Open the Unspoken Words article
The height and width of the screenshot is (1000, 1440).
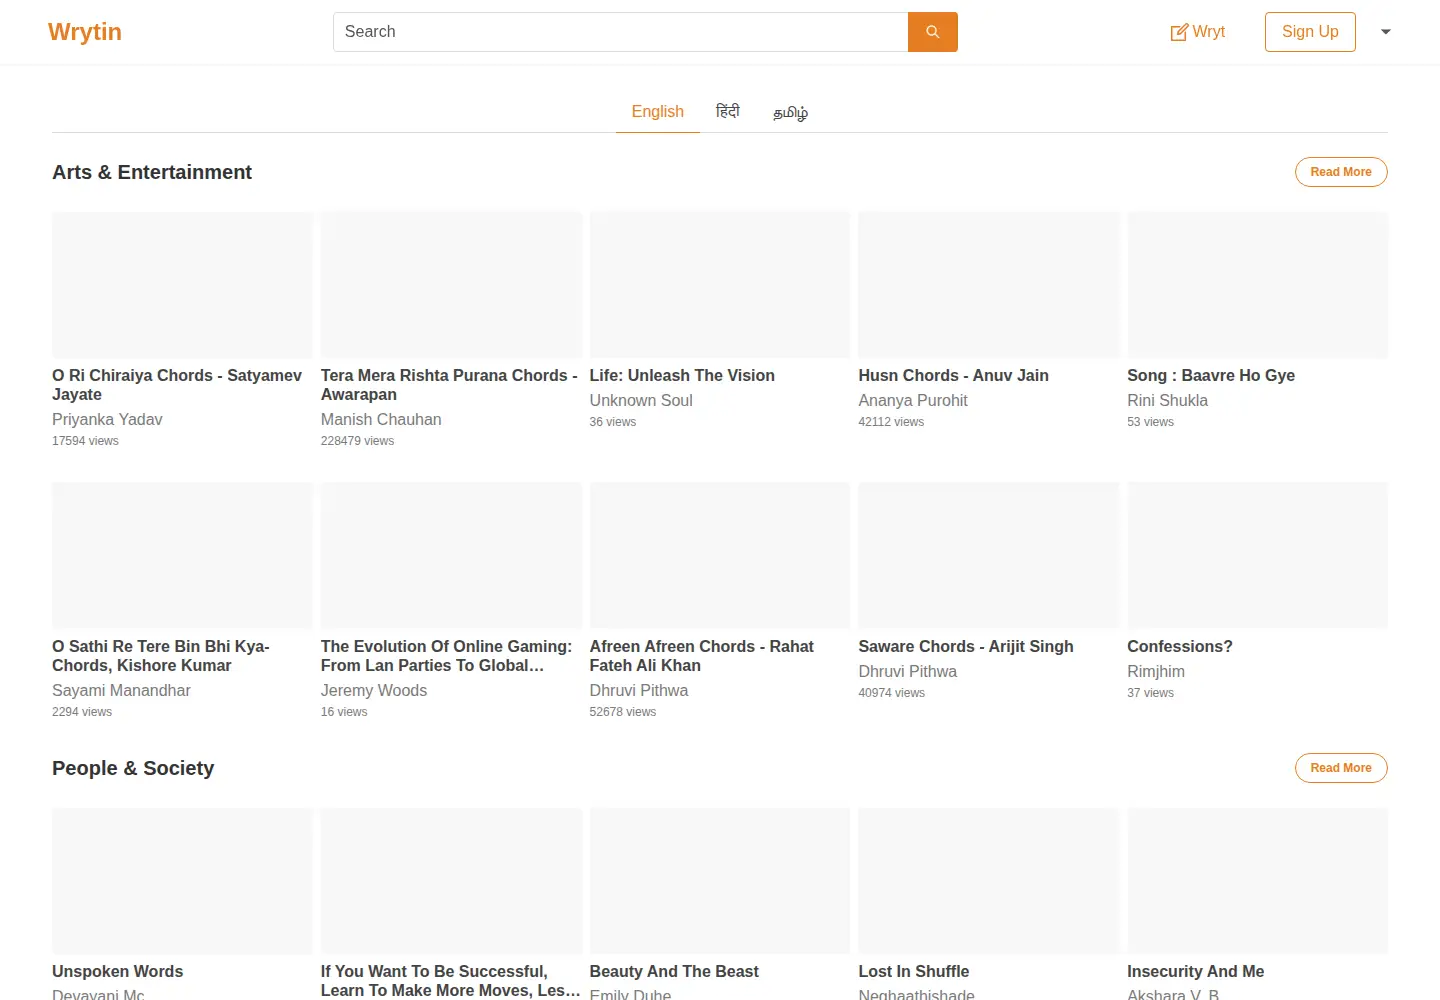coord(118,972)
